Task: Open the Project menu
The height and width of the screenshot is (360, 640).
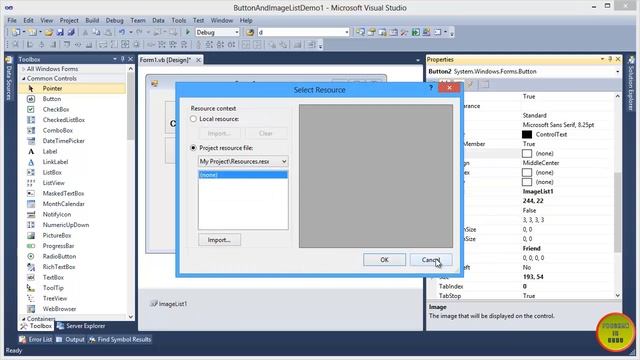Action: (69, 20)
